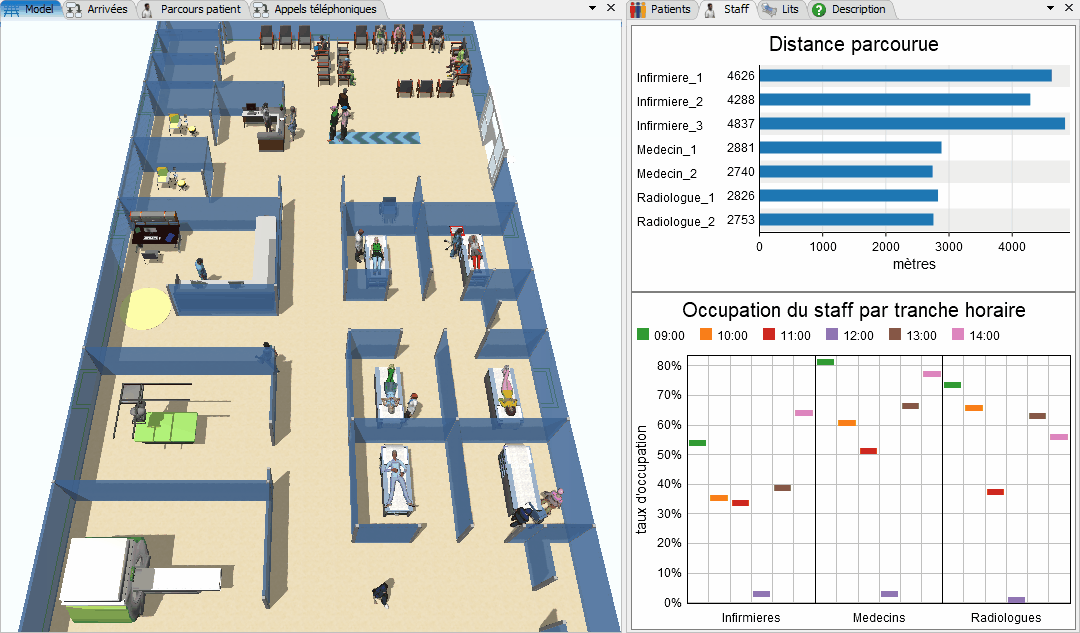The image size is (1080, 633).
Task: Click the yellow circular floor marker
Action: point(146,308)
